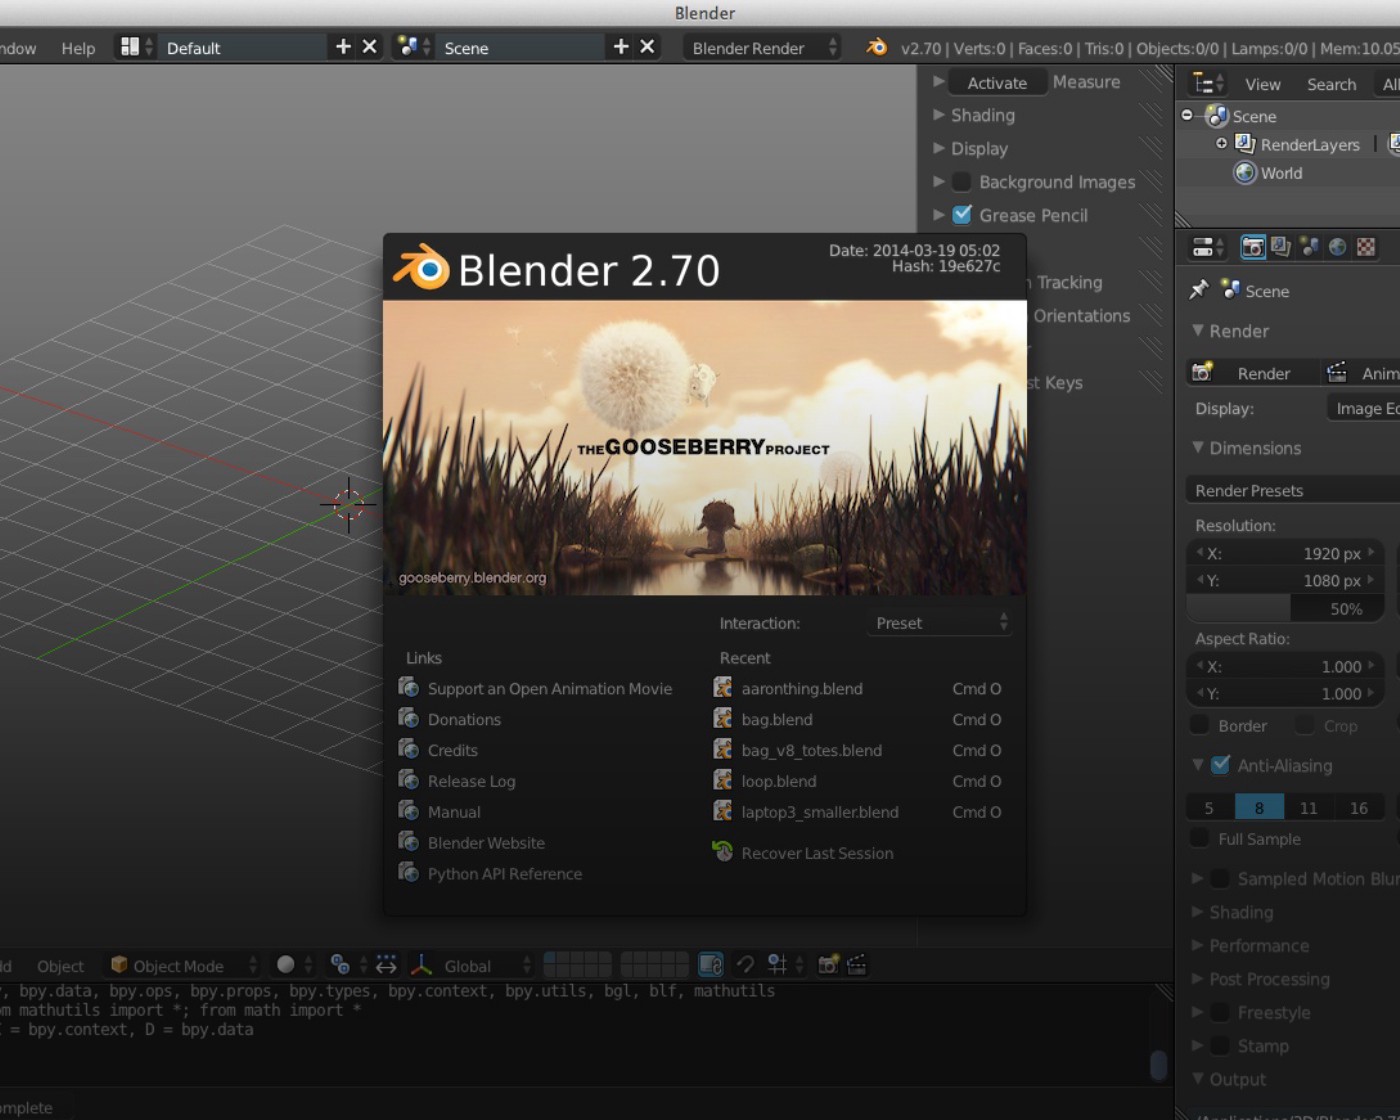Screen dimensions: 1400x1120
Task: Expand the RenderLayers tree item
Action: (1221, 143)
